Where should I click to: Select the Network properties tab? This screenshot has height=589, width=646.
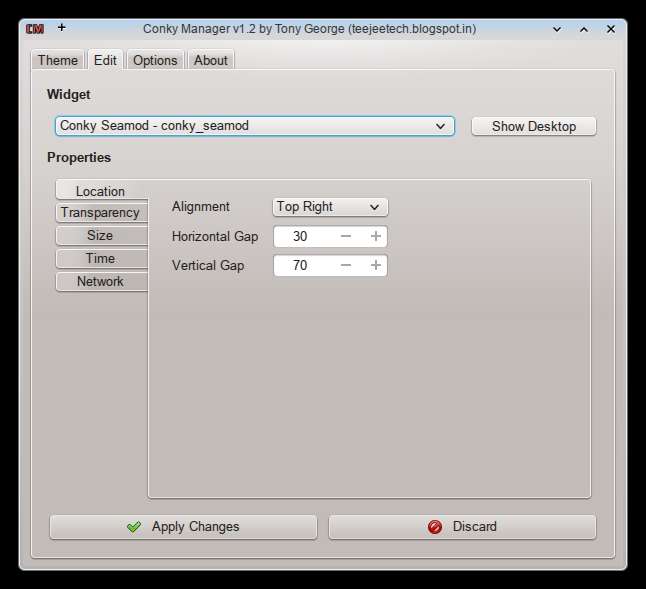click(100, 282)
